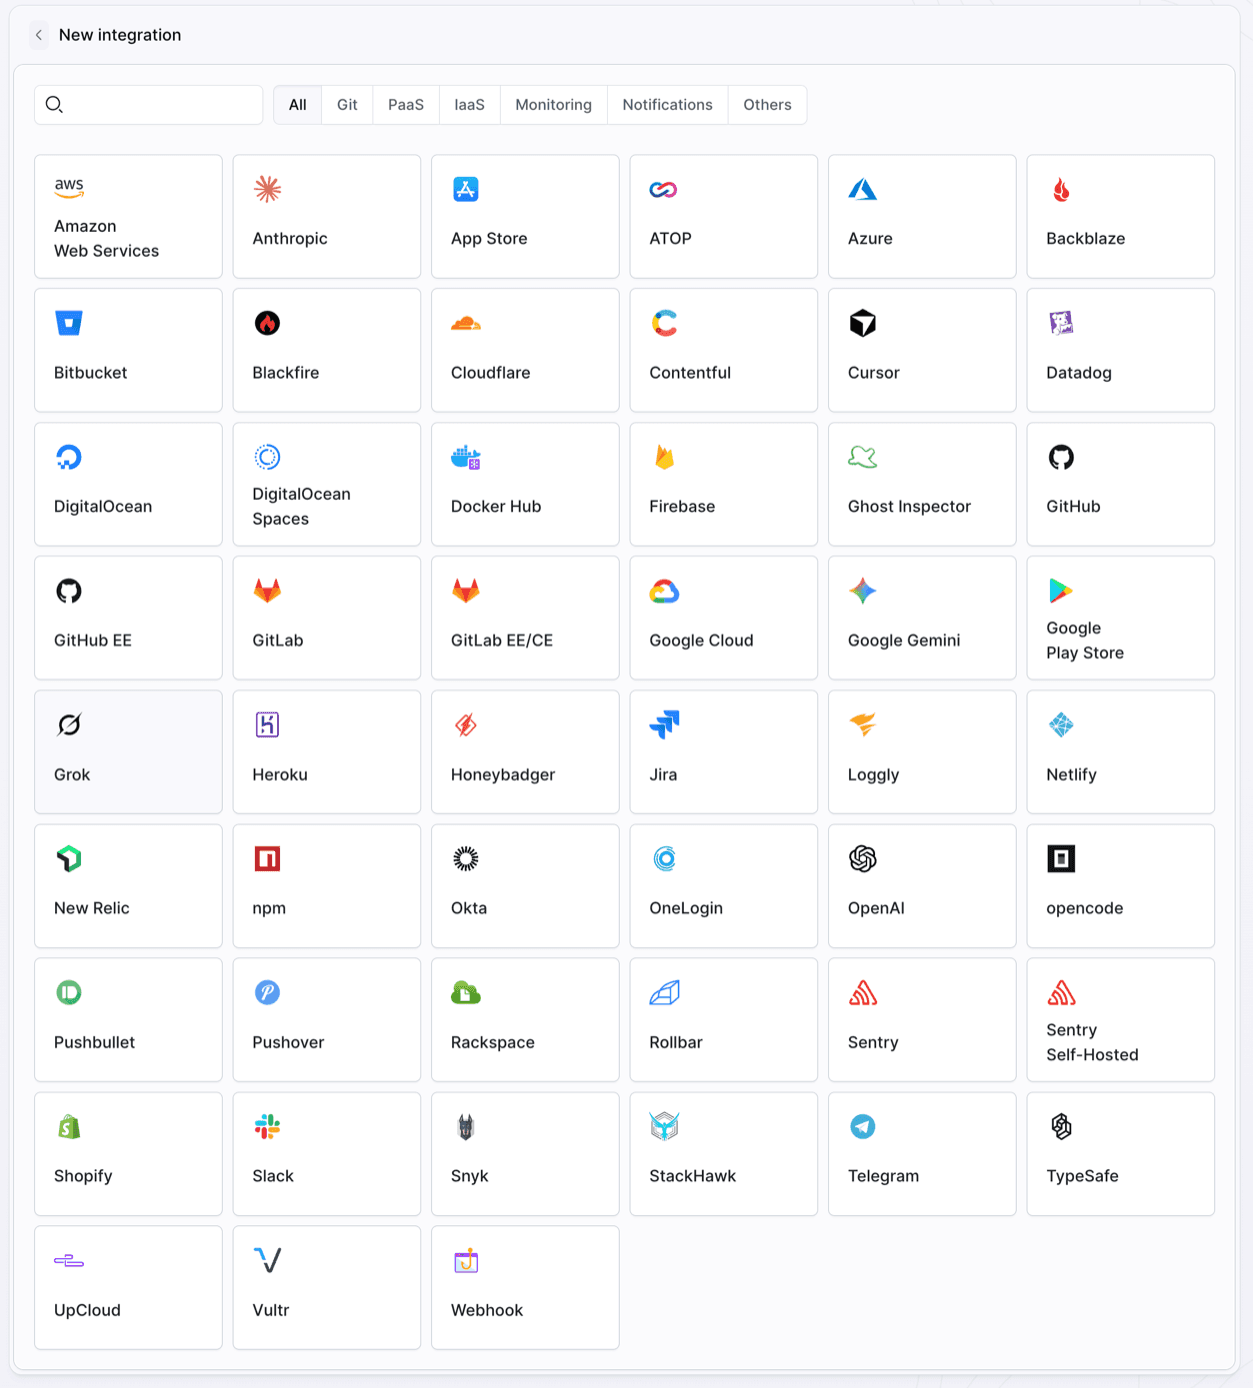This screenshot has width=1253, height=1388.
Task: Click the "New integration" page title
Action: (120, 35)
